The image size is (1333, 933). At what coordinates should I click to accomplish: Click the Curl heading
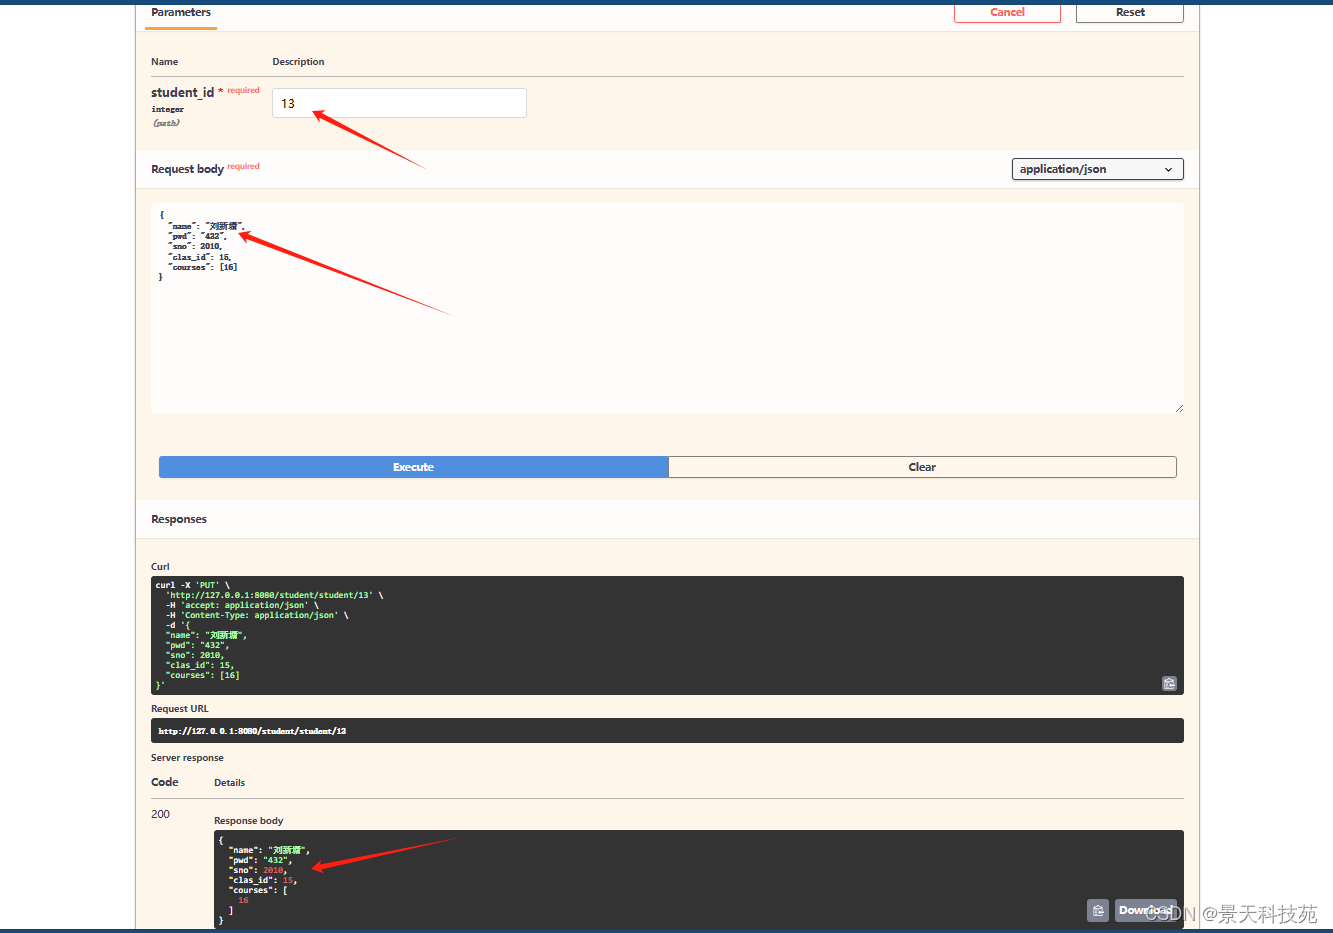pos(160,567)
